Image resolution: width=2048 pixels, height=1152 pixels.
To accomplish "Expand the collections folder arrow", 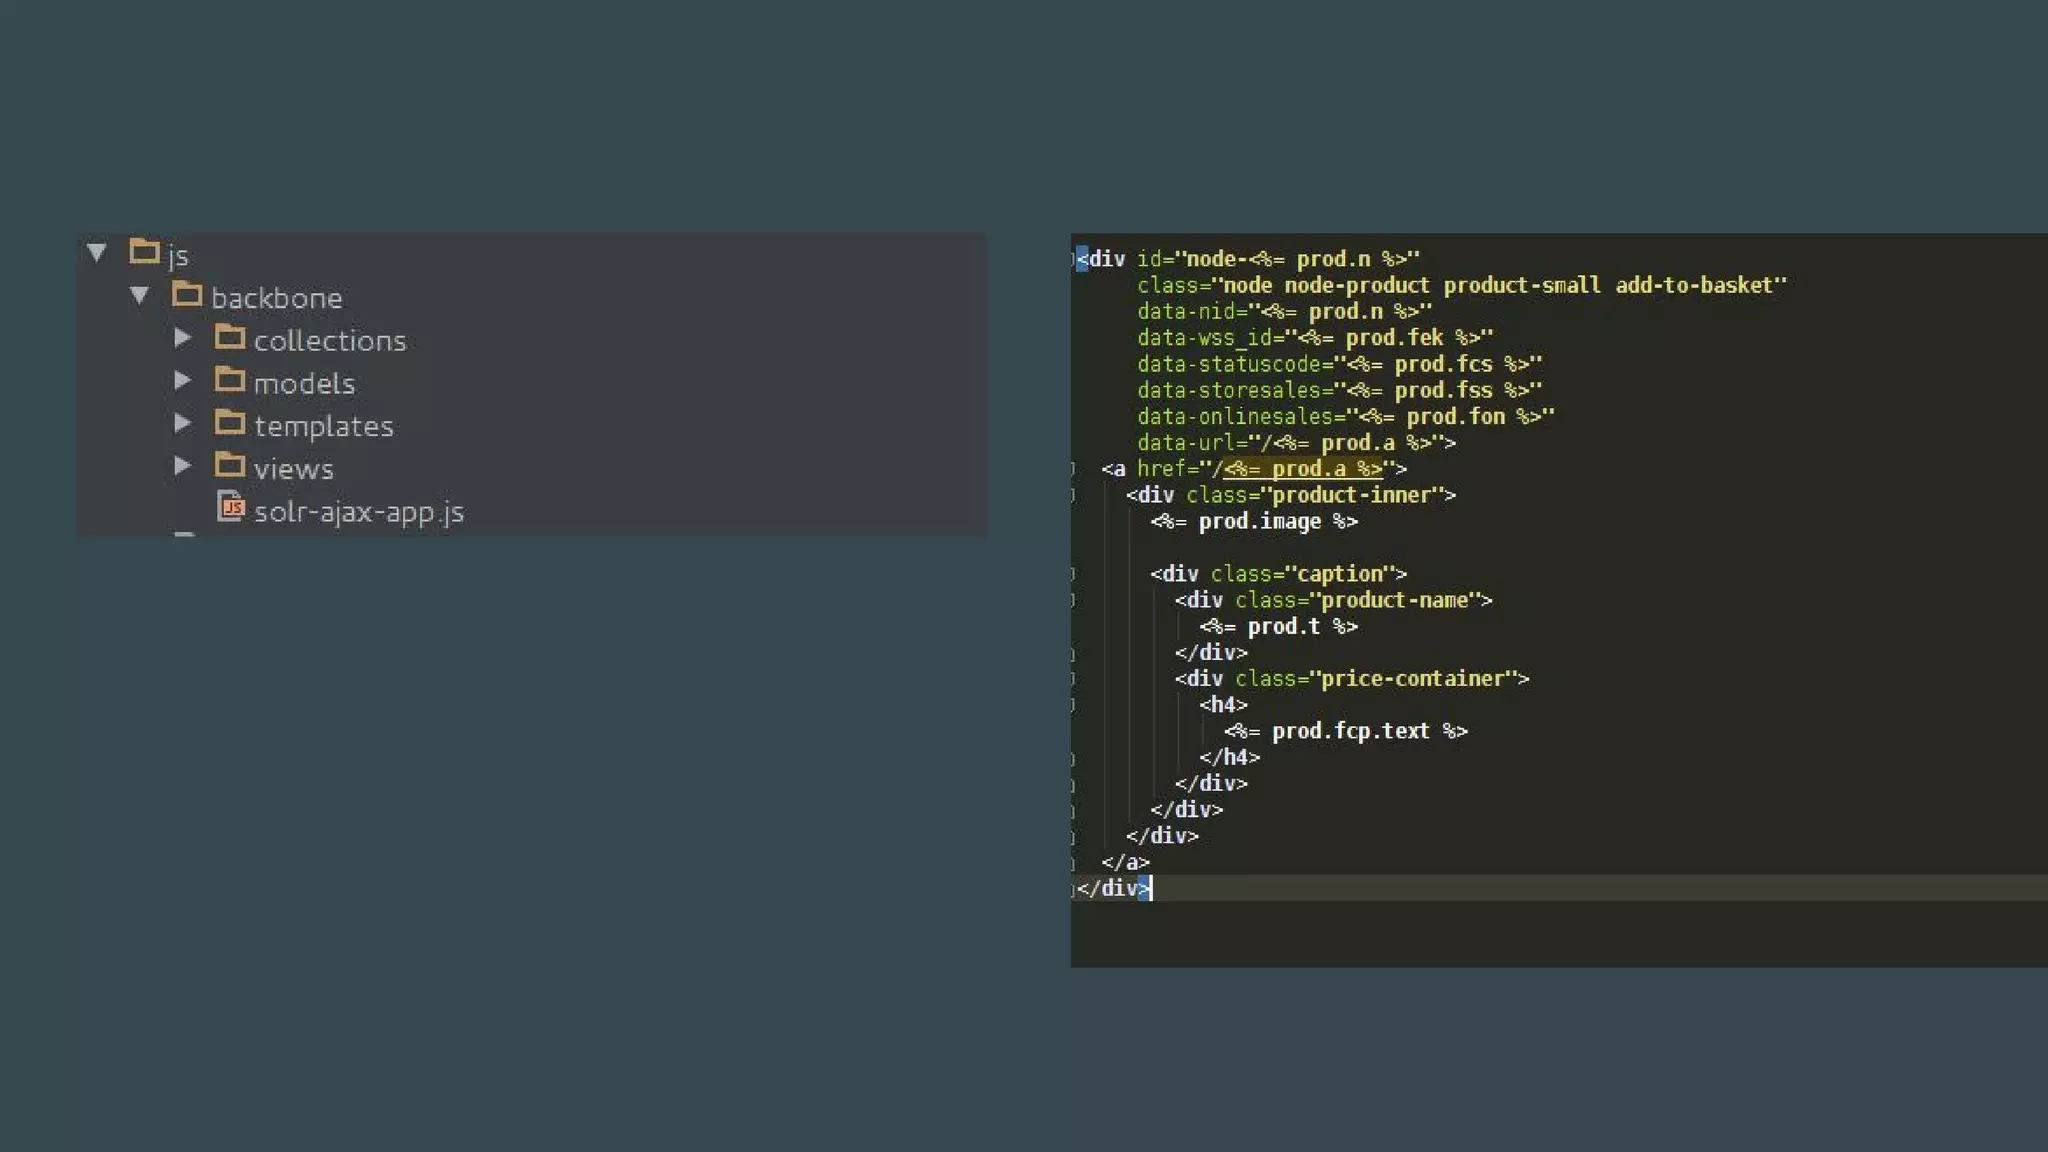I will click(182, 338).
